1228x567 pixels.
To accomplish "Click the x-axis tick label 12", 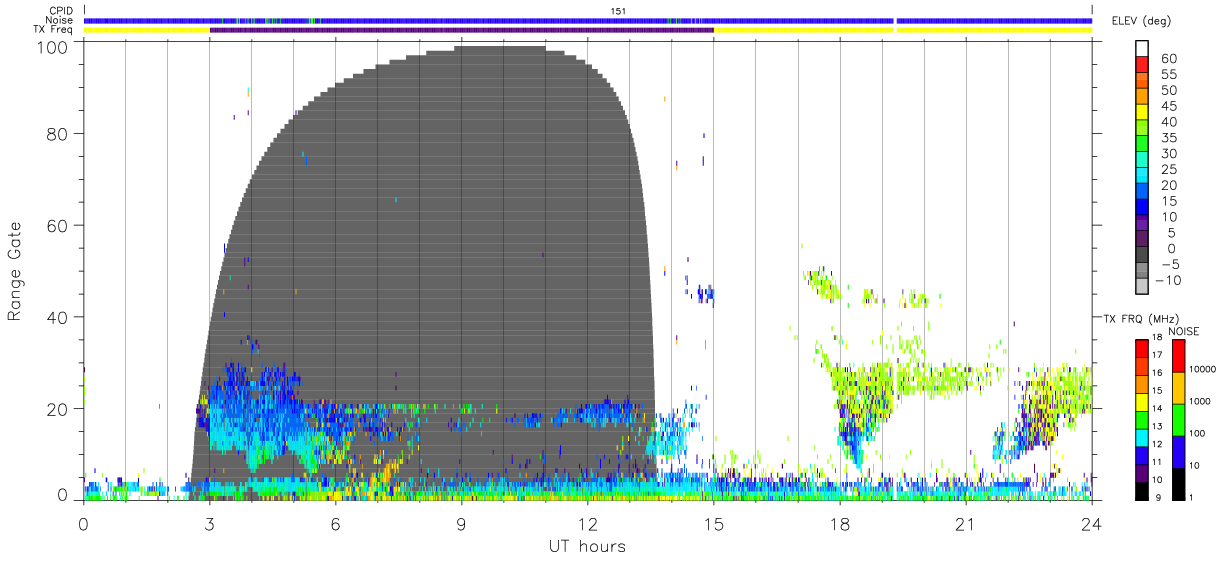I will coord(588,524).
